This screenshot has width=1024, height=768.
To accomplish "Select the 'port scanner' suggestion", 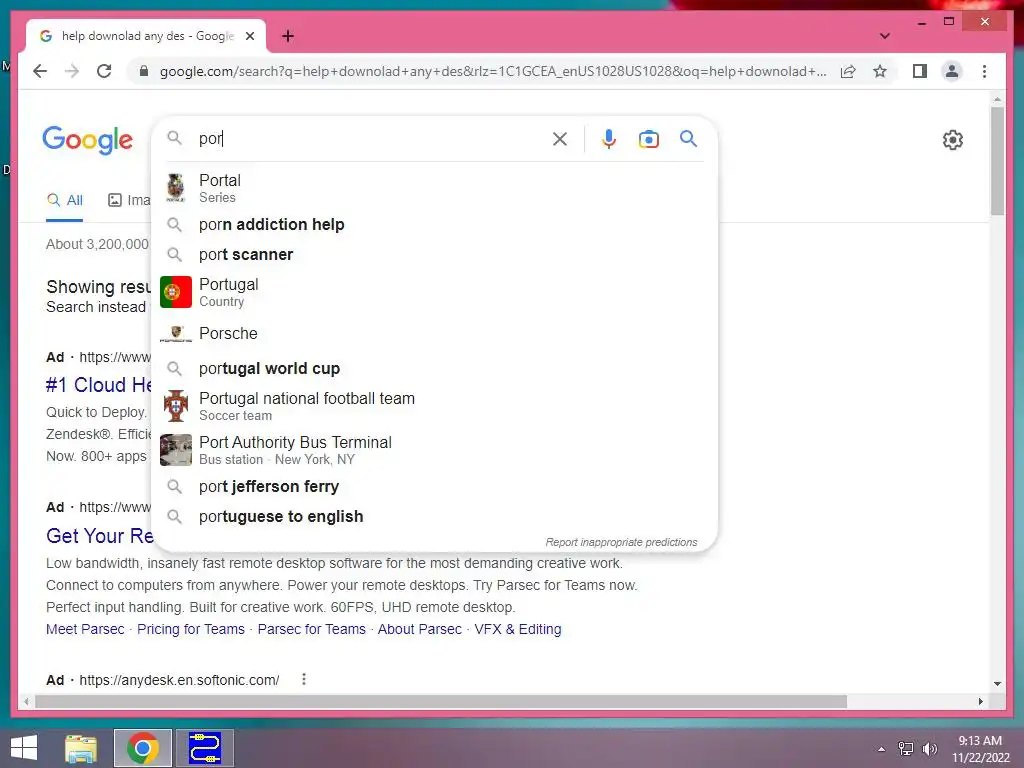I will [434, 254].
